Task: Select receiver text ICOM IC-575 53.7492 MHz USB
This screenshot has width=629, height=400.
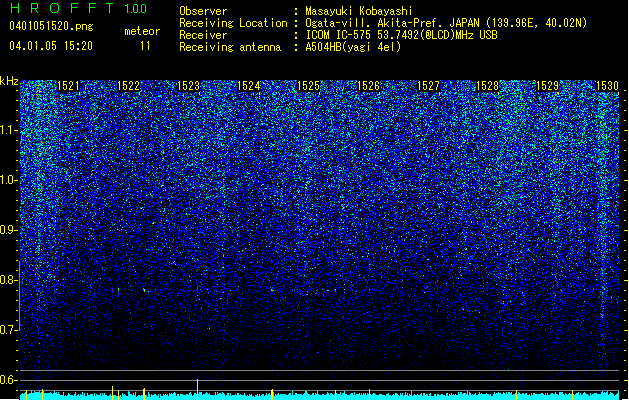Action: (401, 35)
